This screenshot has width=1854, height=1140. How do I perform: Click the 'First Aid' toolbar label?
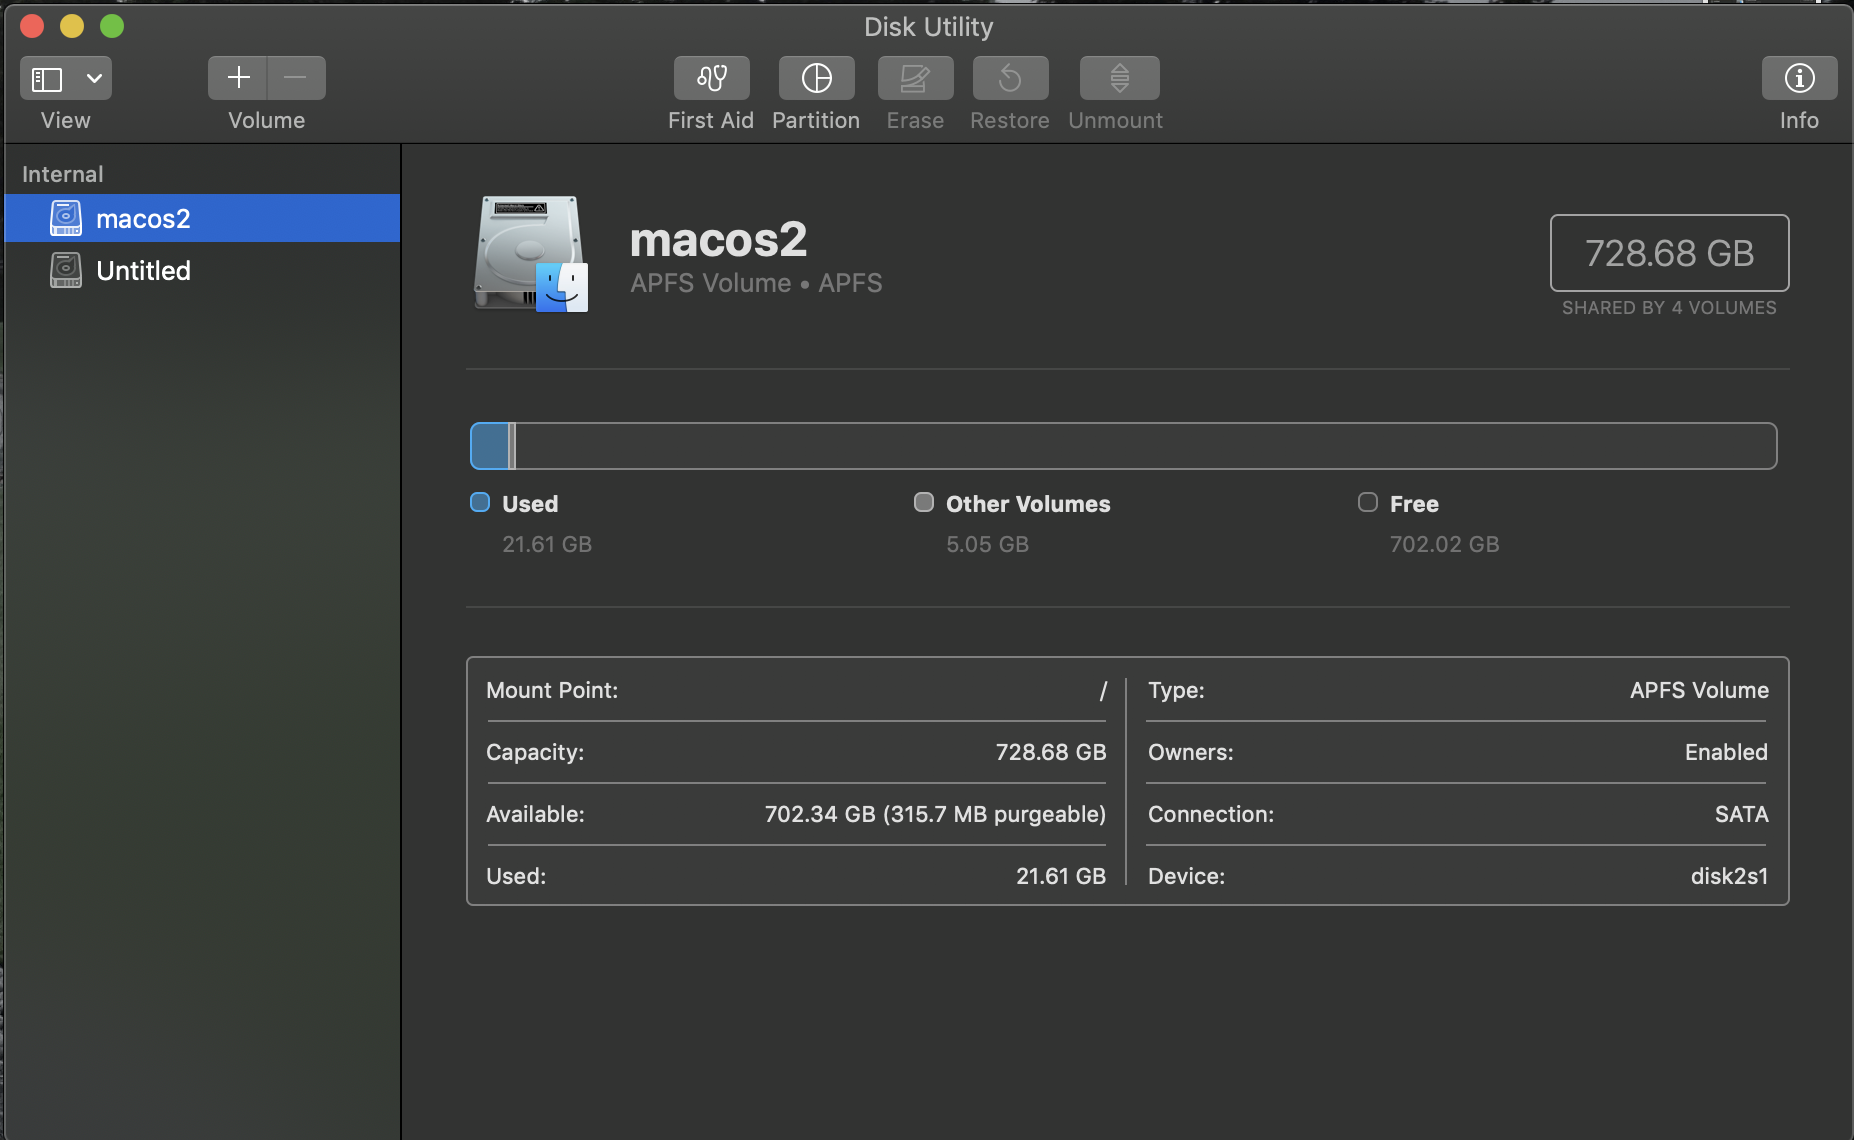pos(711,120)
